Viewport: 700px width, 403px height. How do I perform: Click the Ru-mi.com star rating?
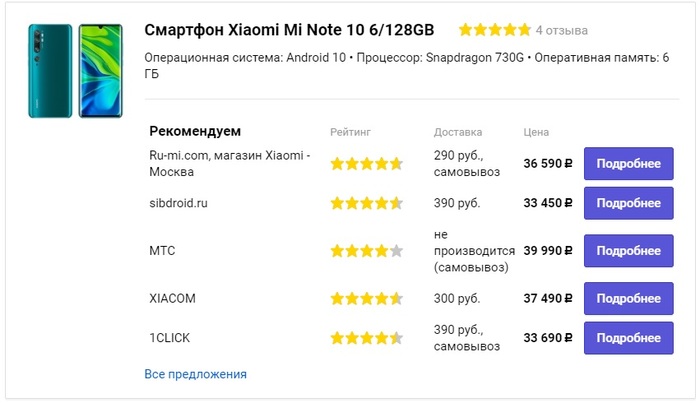366,164
